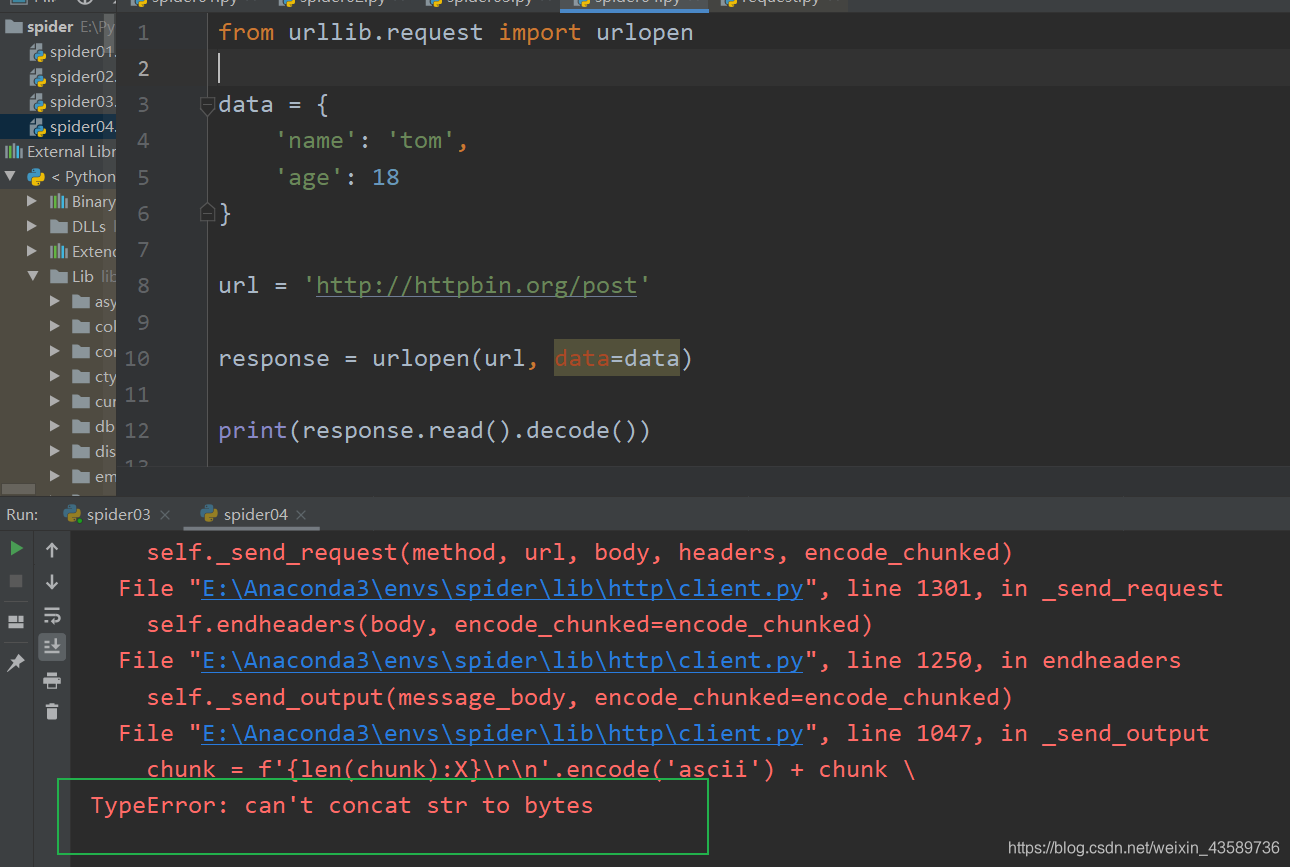
Task: Click line number 10 in the gutter
Action: click(137, 358)
